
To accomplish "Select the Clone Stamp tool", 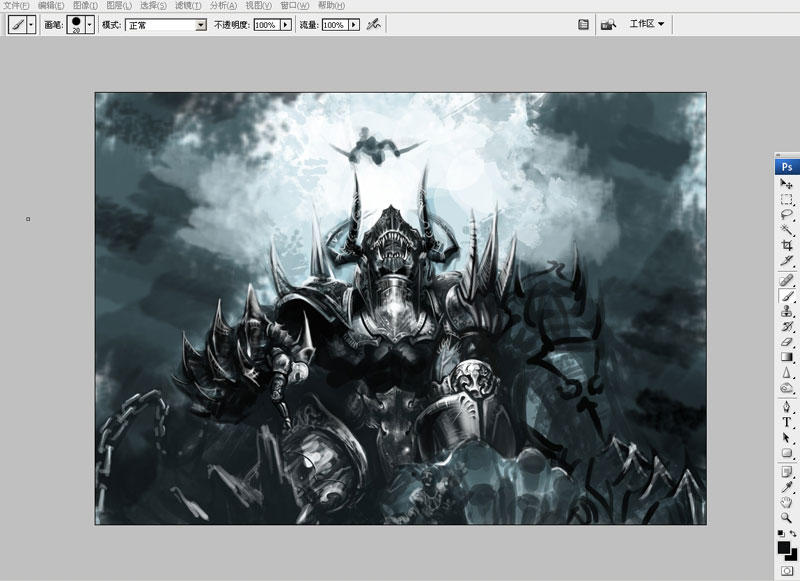I will click(786, 311).
